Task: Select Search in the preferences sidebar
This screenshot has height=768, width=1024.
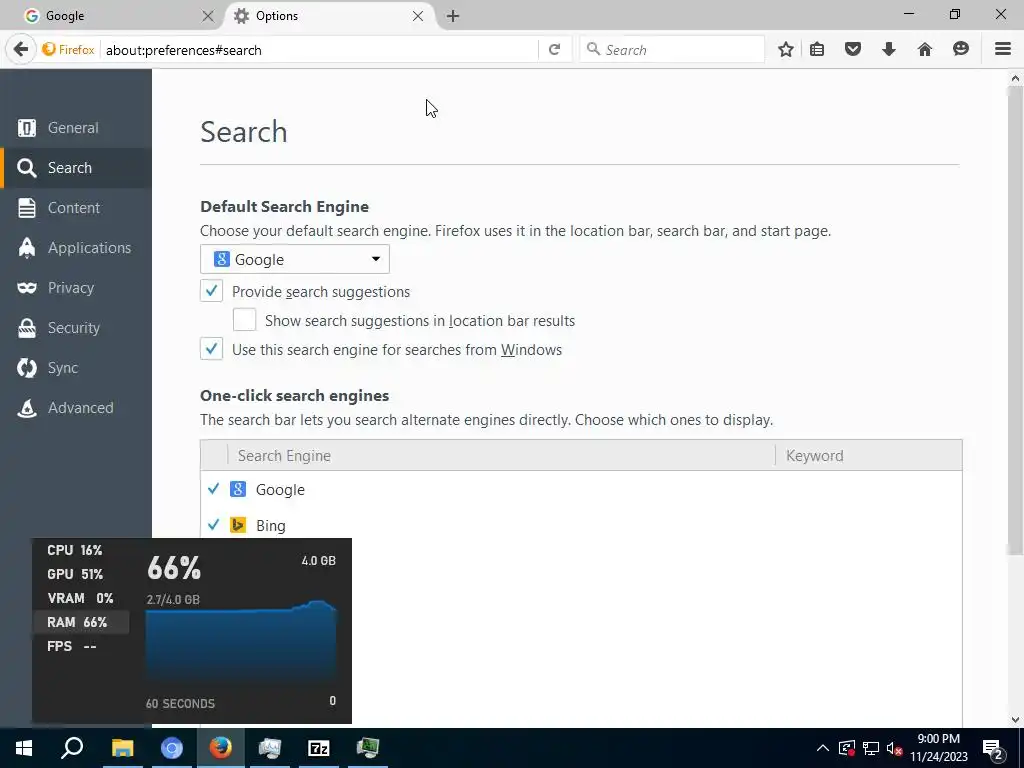Action: click(x=76, y=168)
